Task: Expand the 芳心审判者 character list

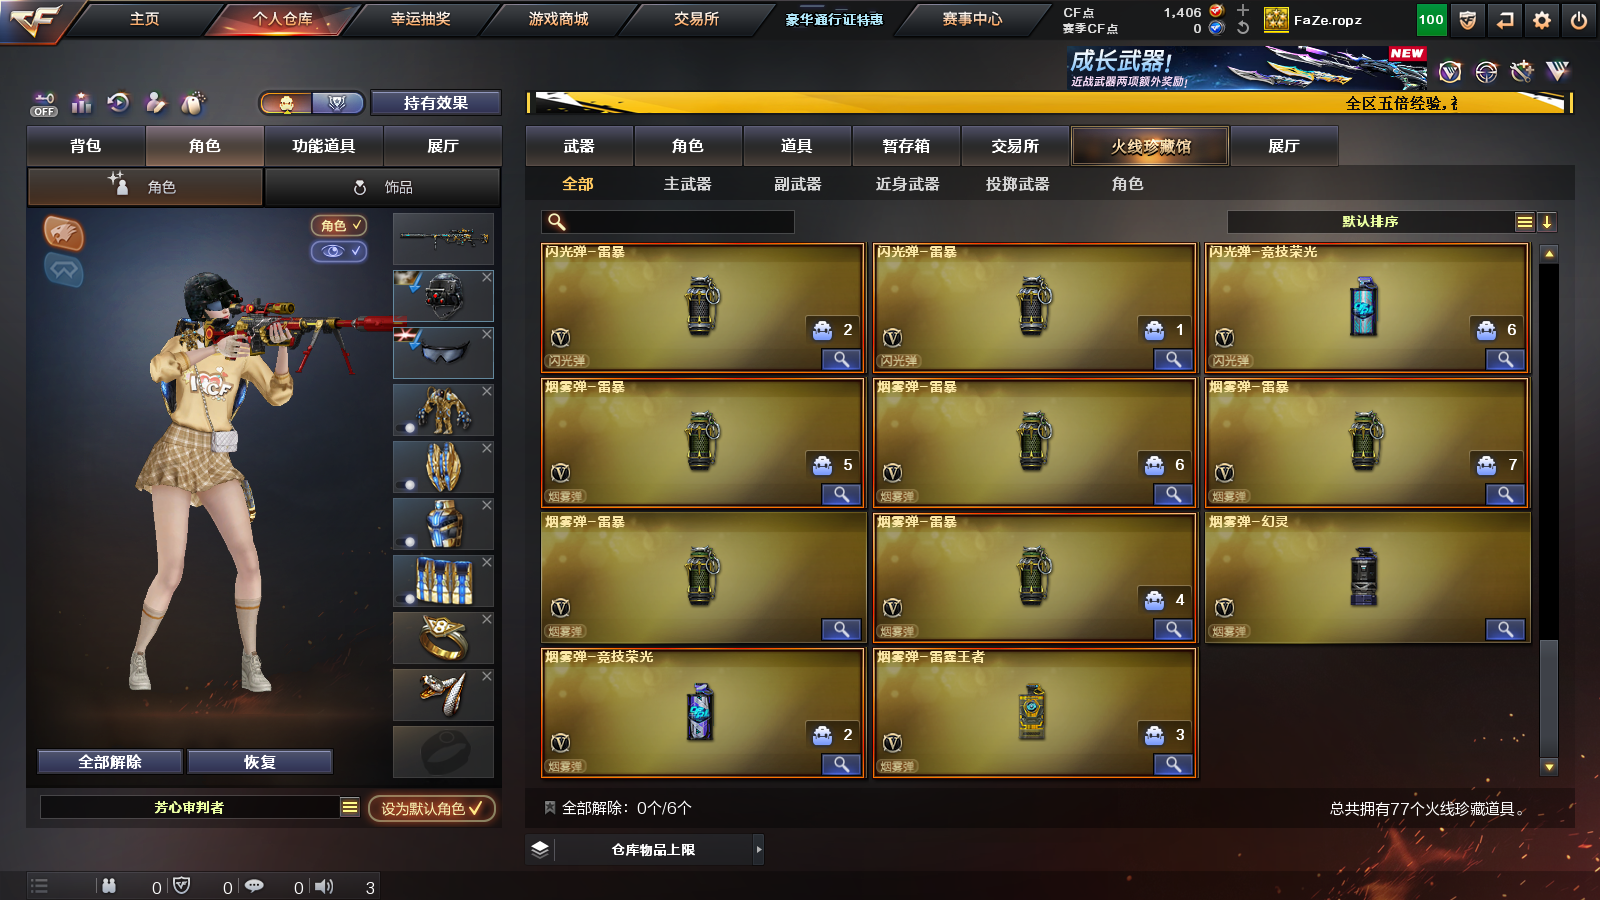Action: click(x=349, y=807)
